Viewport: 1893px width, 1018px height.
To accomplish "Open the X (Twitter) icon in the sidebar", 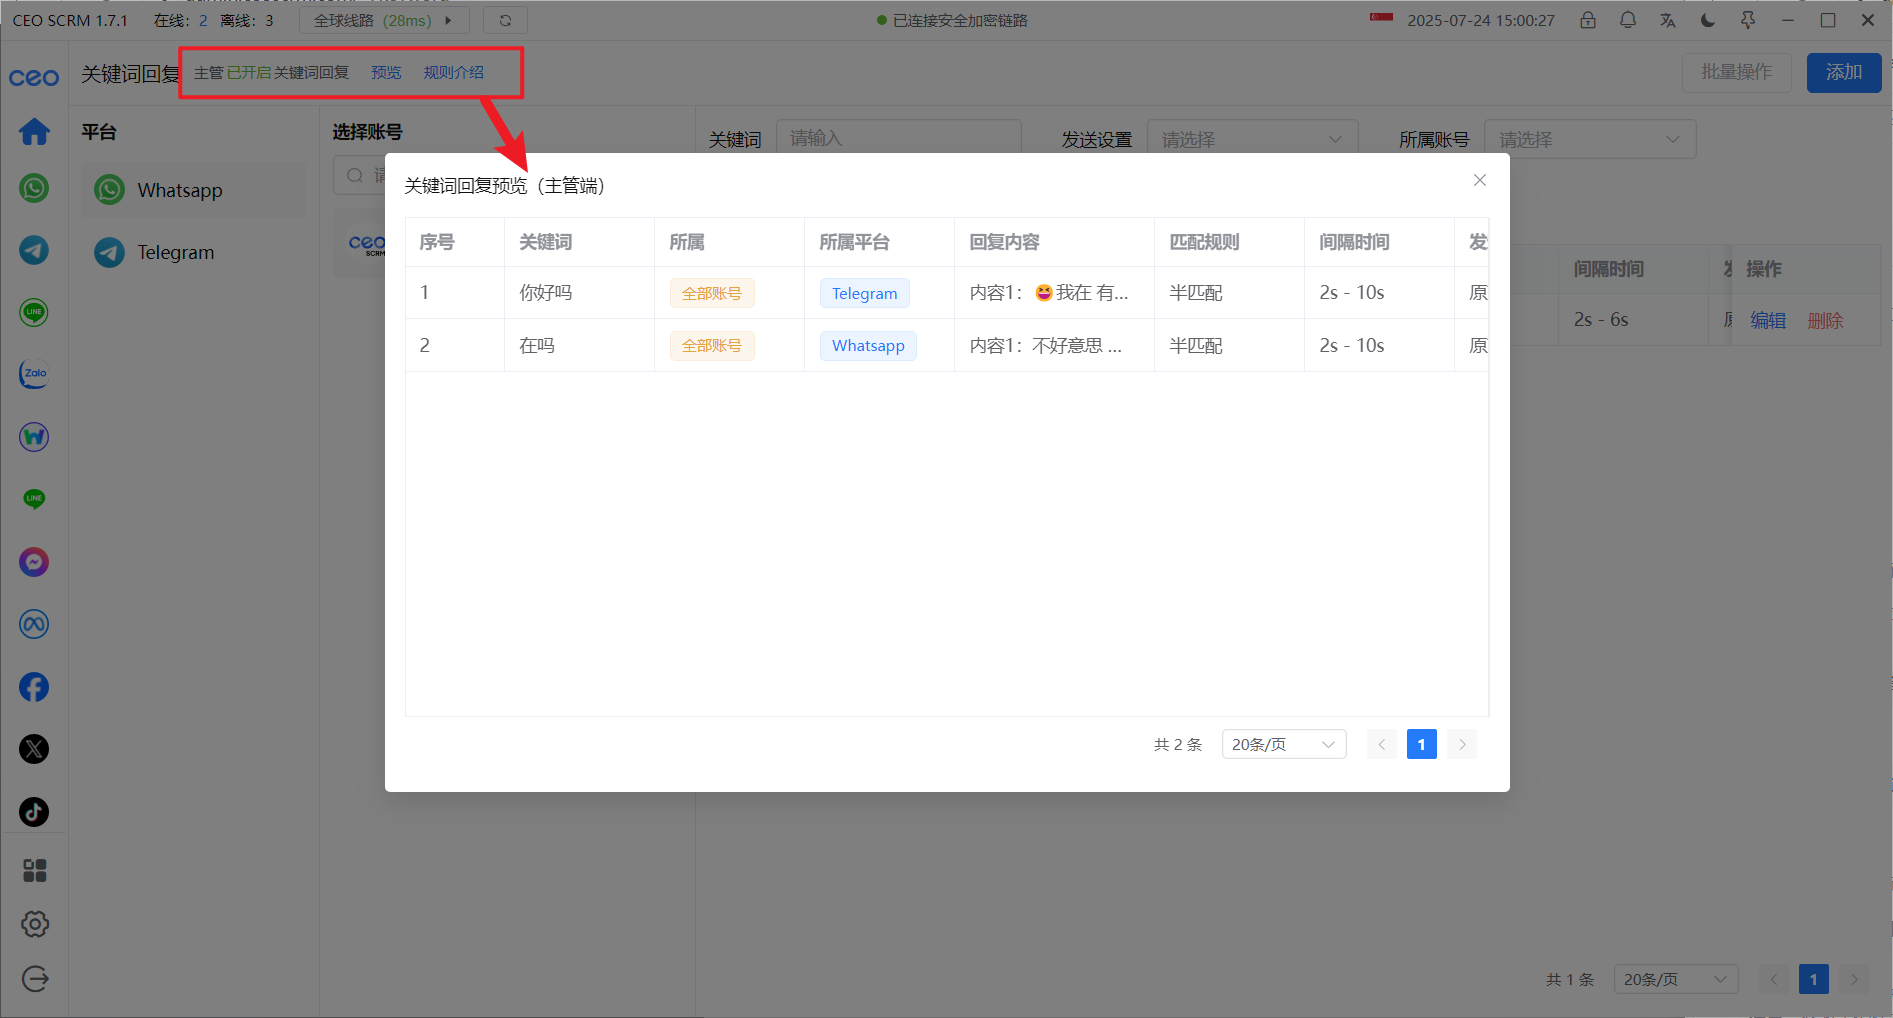I will 34,749.
